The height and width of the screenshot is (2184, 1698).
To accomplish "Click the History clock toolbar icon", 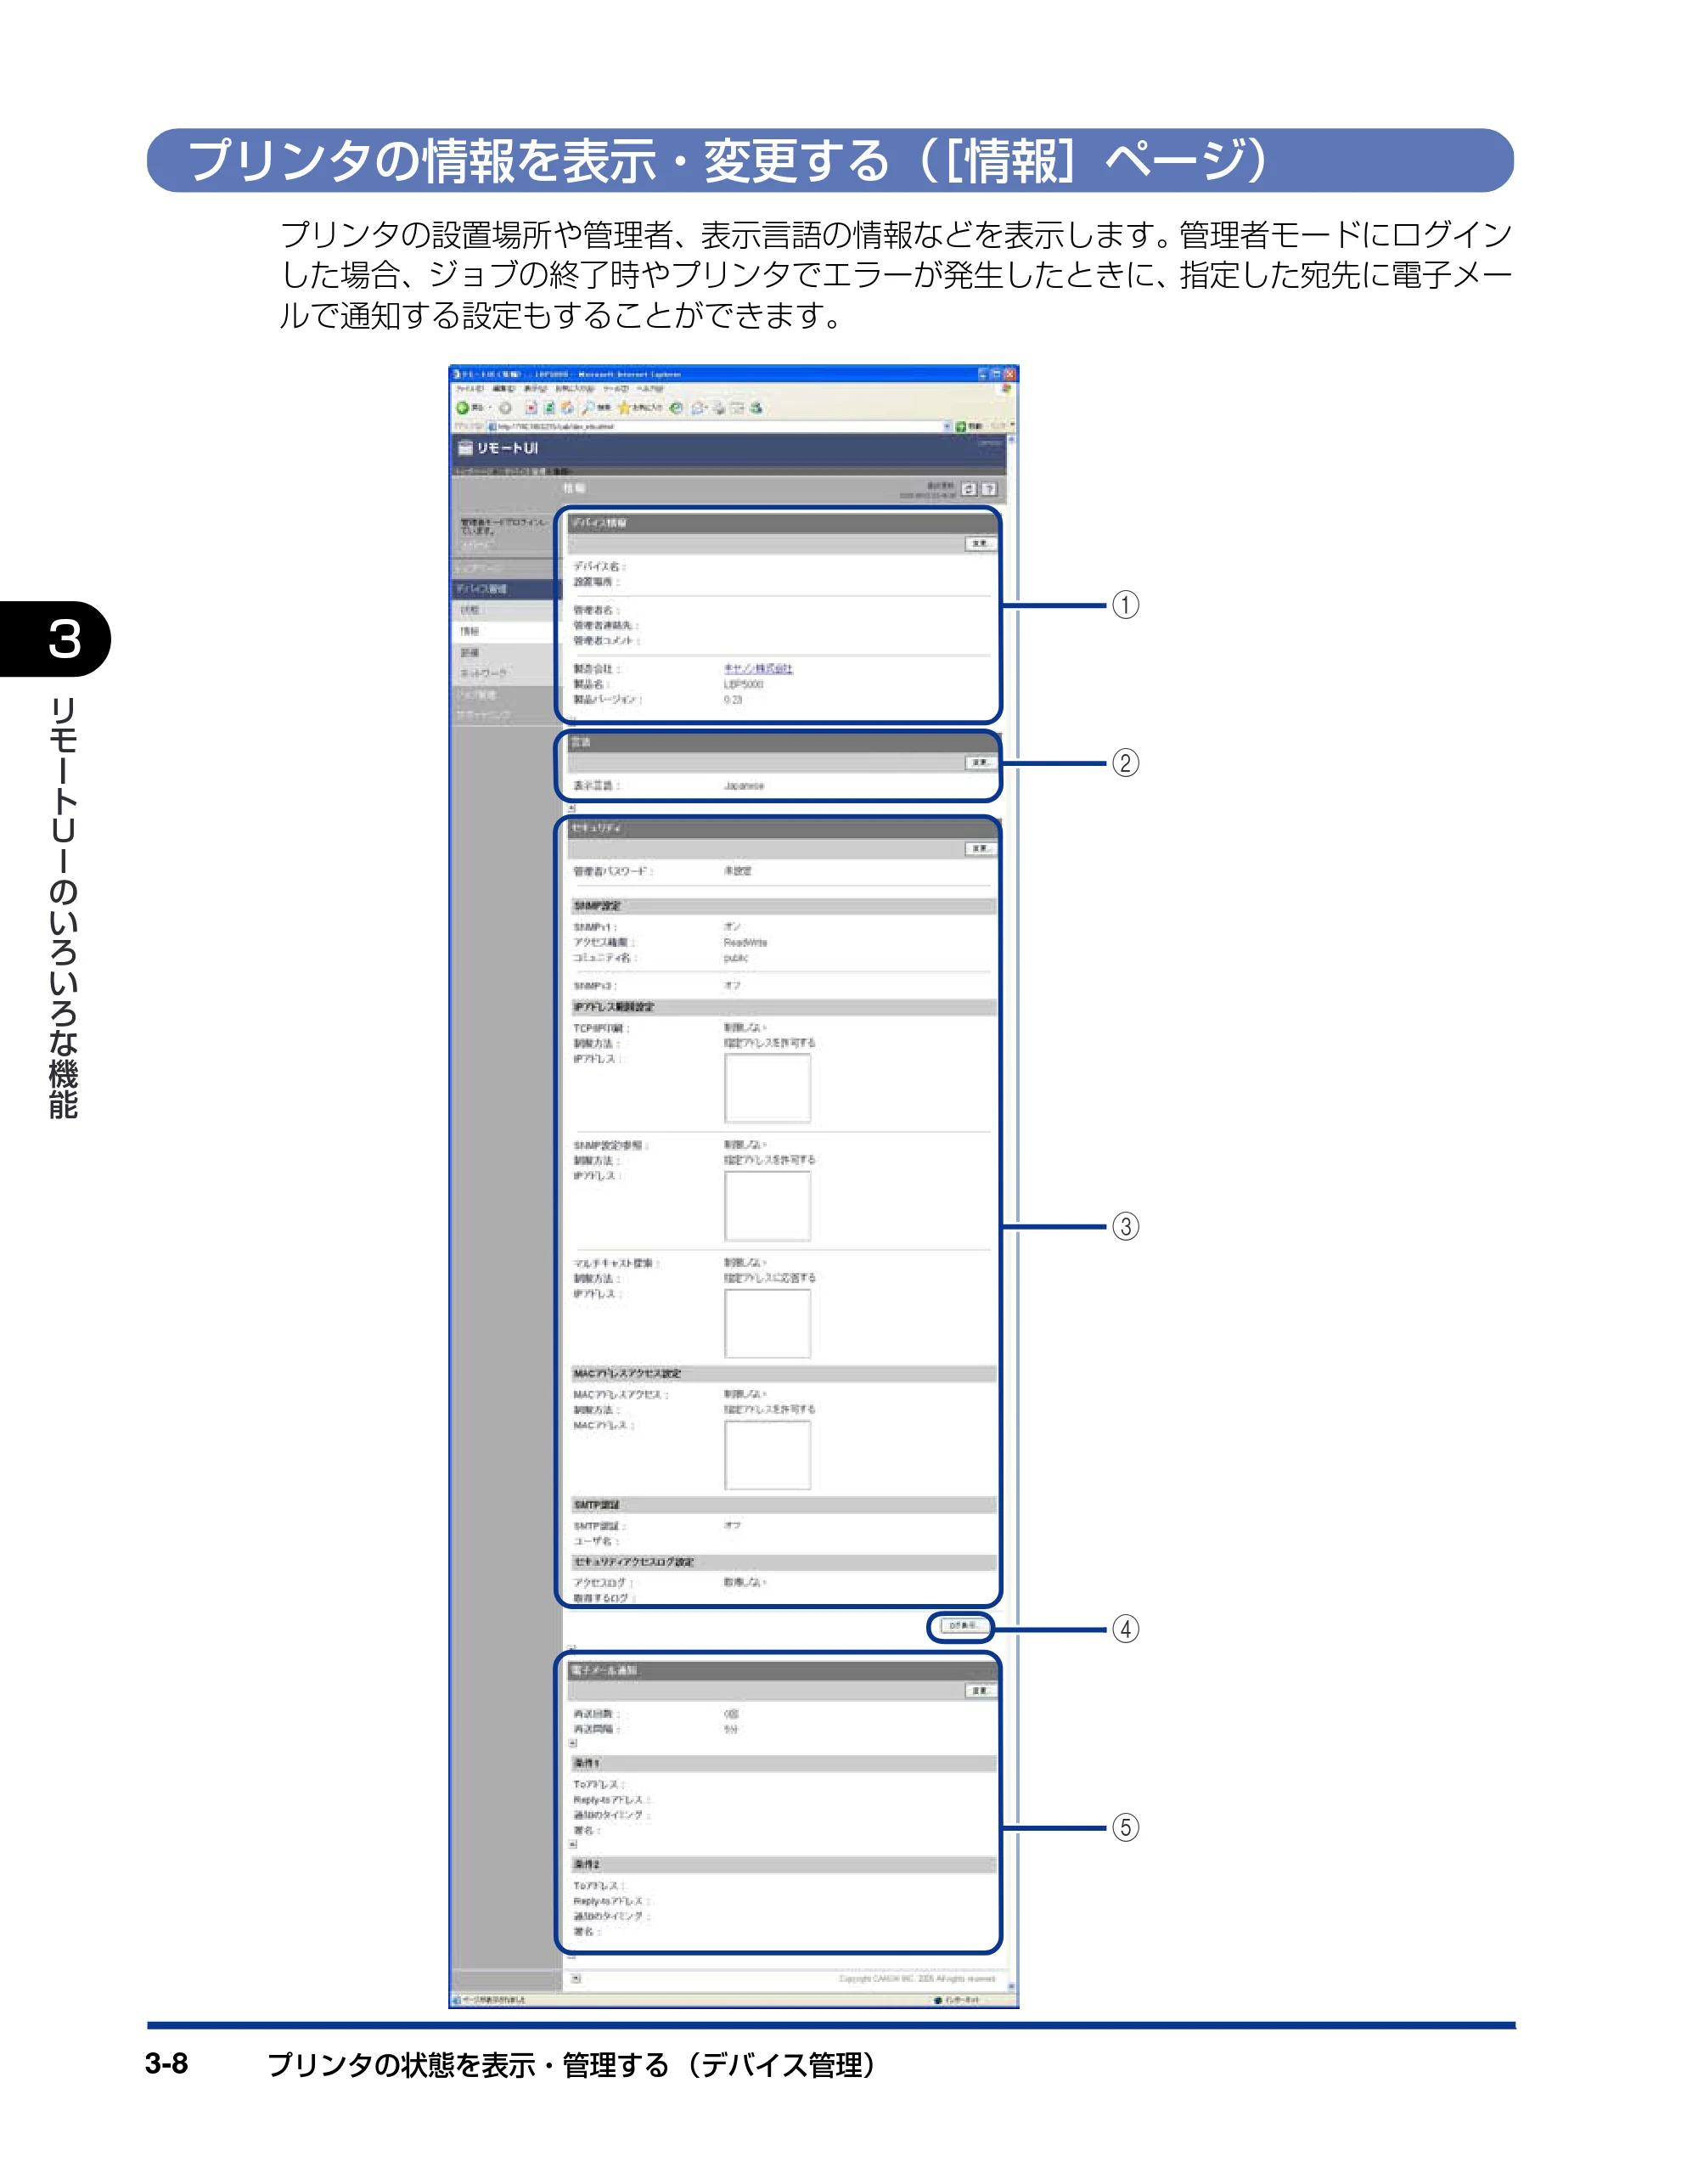I will point(677,408).
